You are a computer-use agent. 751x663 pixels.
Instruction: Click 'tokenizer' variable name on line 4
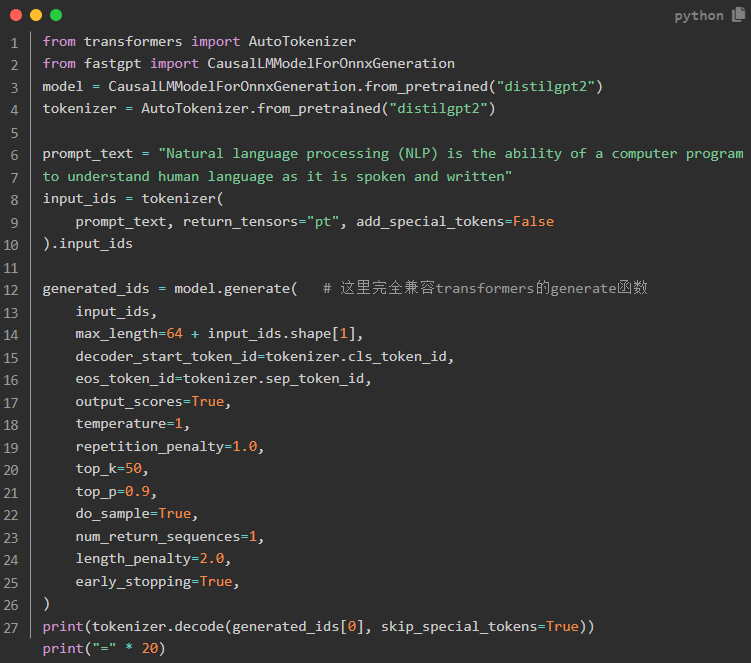pyautogui.click(x=80, y=109)
